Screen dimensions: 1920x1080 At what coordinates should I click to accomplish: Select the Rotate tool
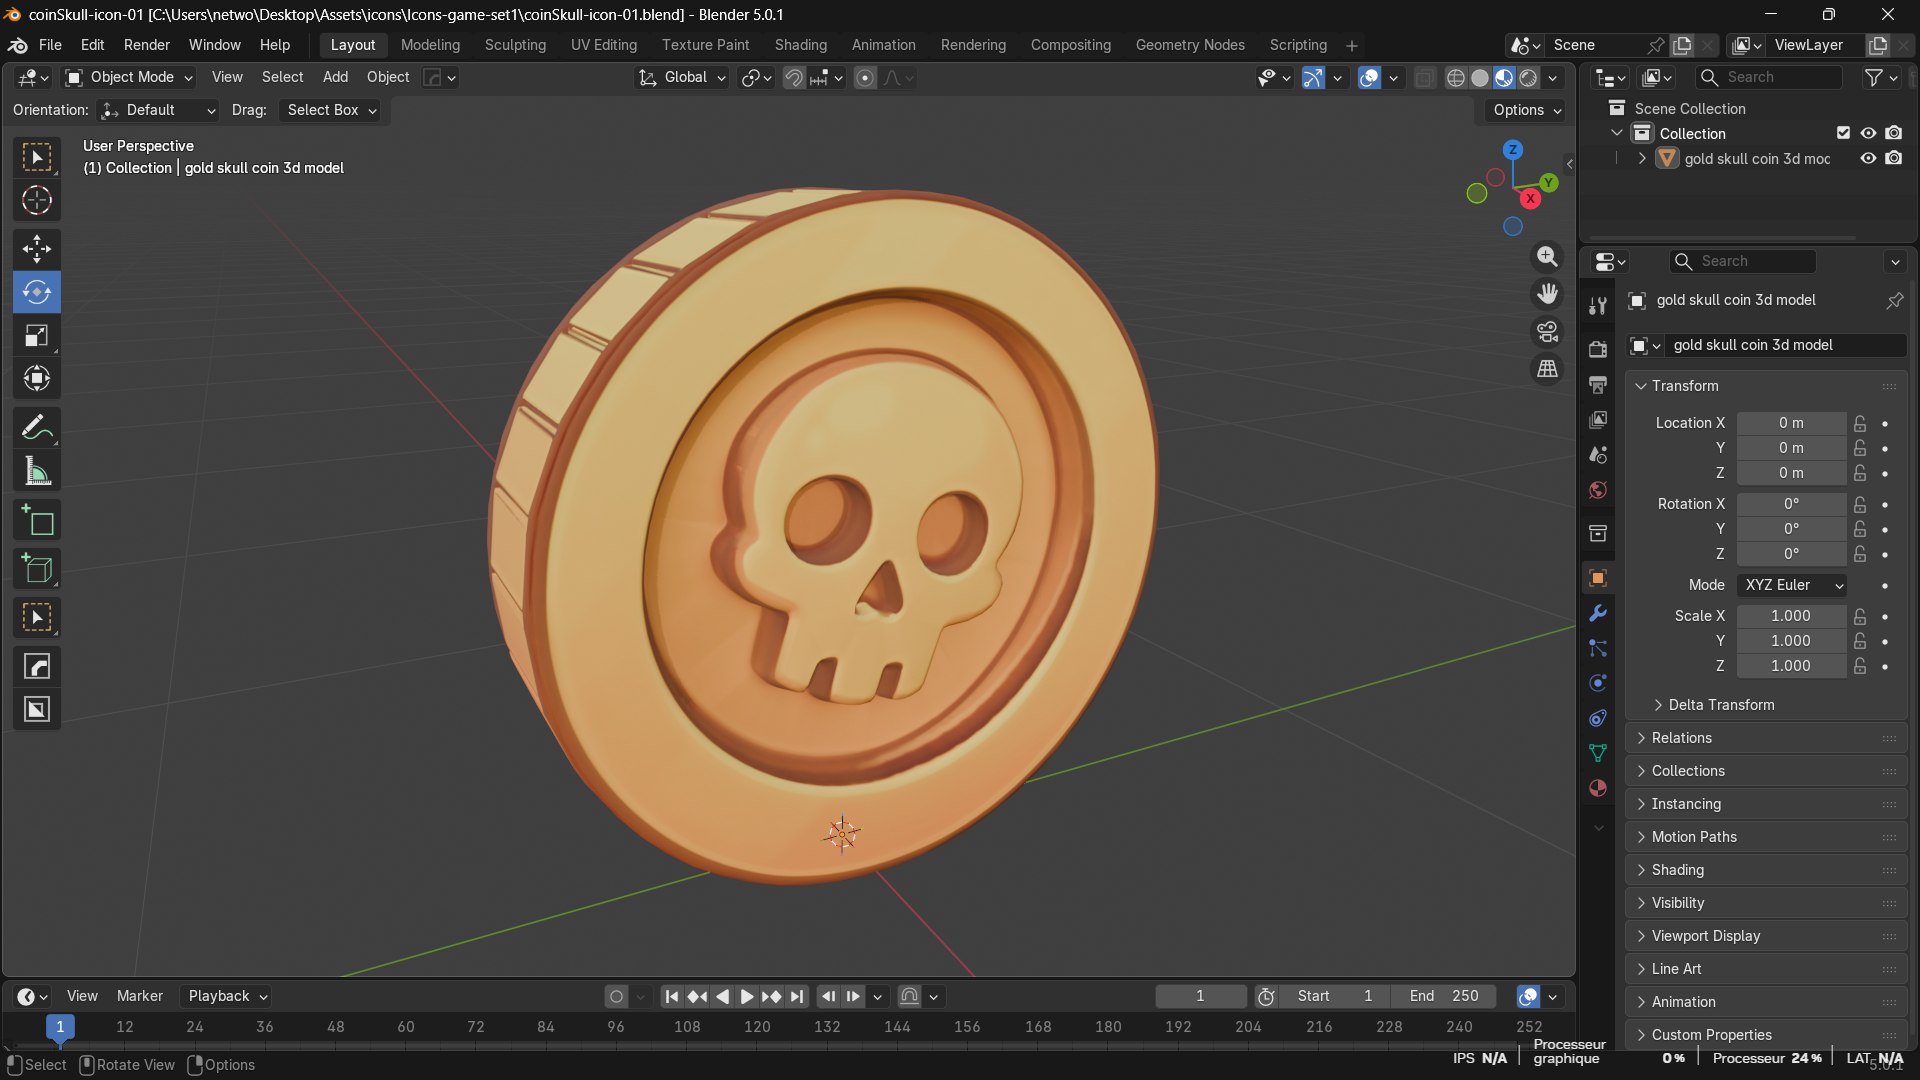[37, 292]
